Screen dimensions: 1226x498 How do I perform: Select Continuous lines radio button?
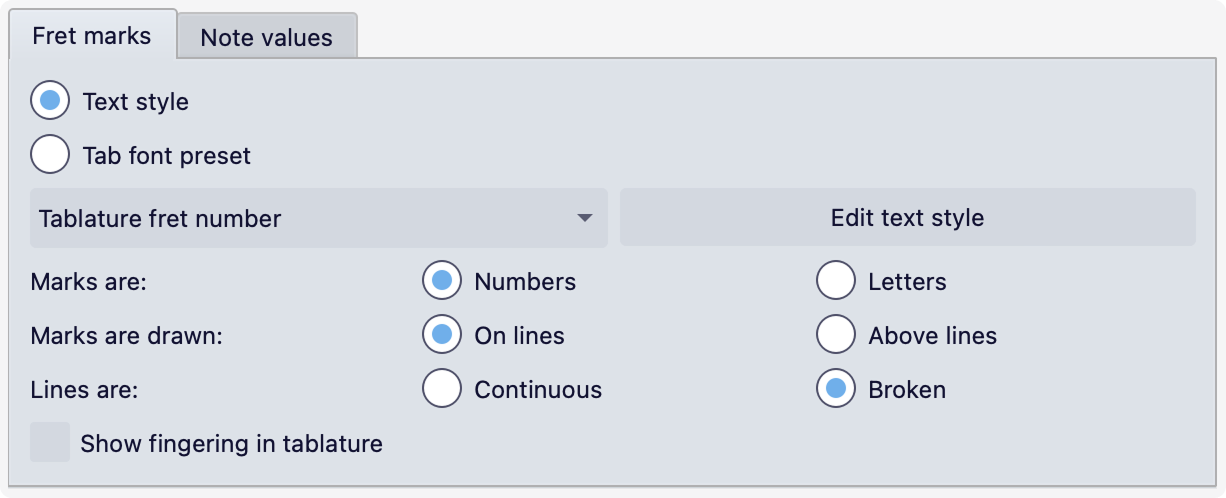coord(442,389)
